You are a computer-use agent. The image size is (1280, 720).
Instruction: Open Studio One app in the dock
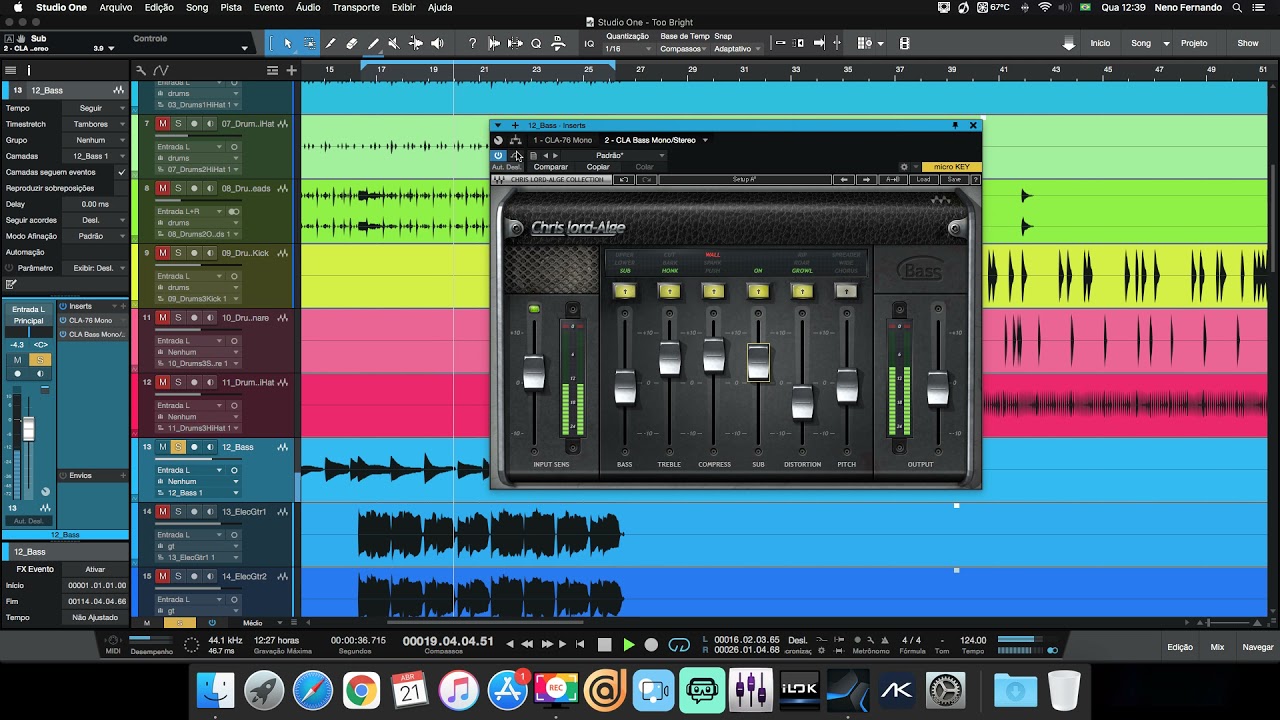coord(848,689)
